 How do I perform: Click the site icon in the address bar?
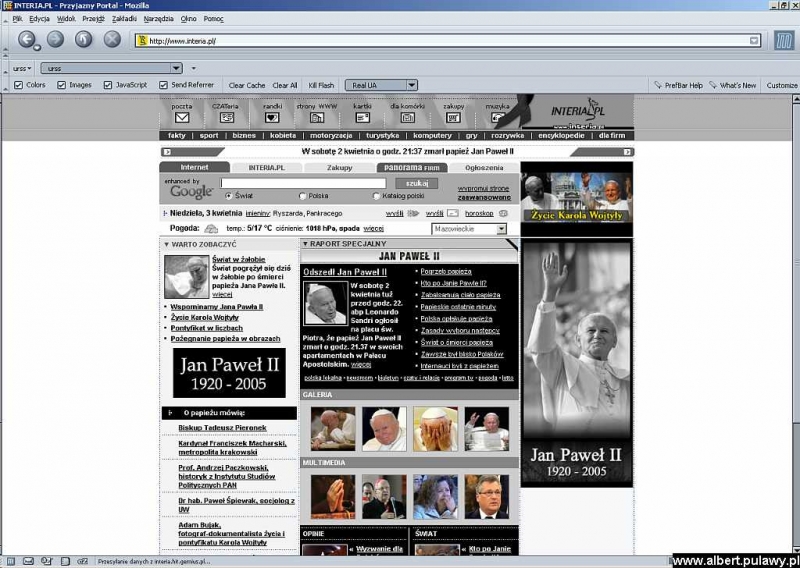[142, 41]
